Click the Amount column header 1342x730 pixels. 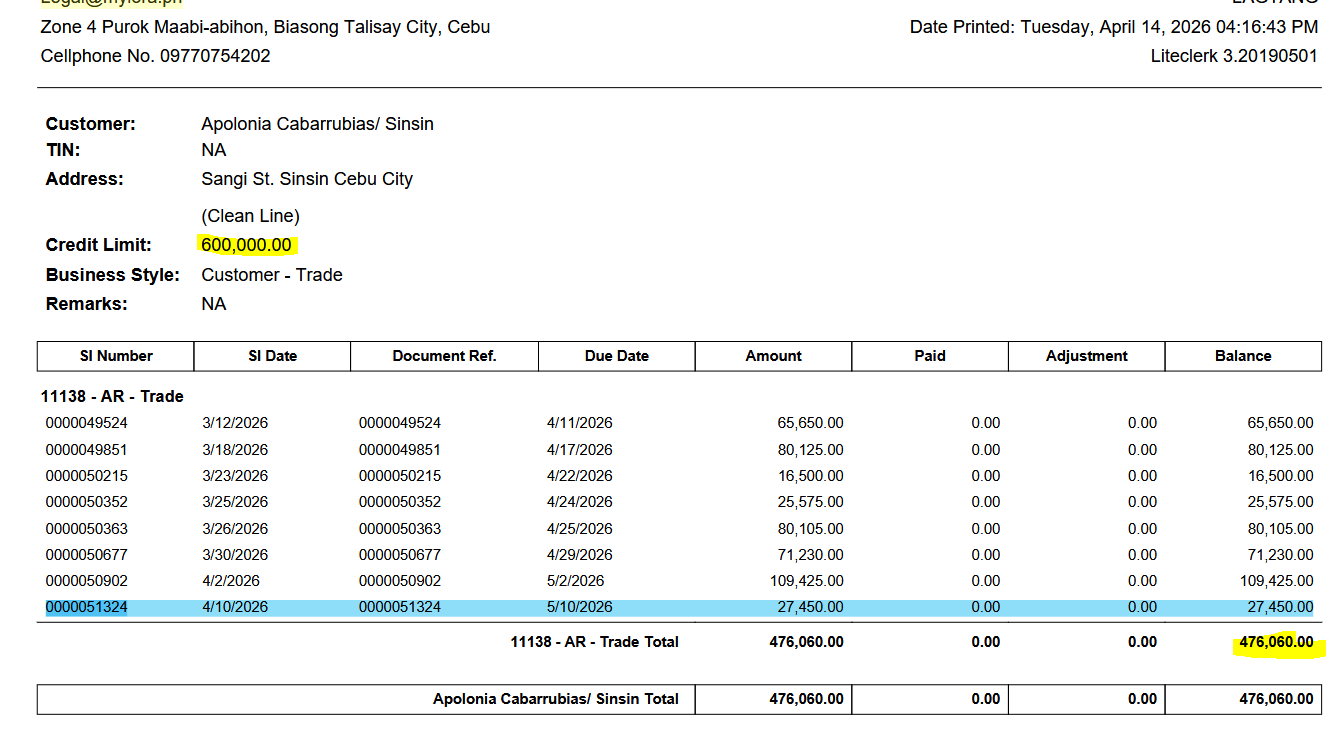pos(773,356)
